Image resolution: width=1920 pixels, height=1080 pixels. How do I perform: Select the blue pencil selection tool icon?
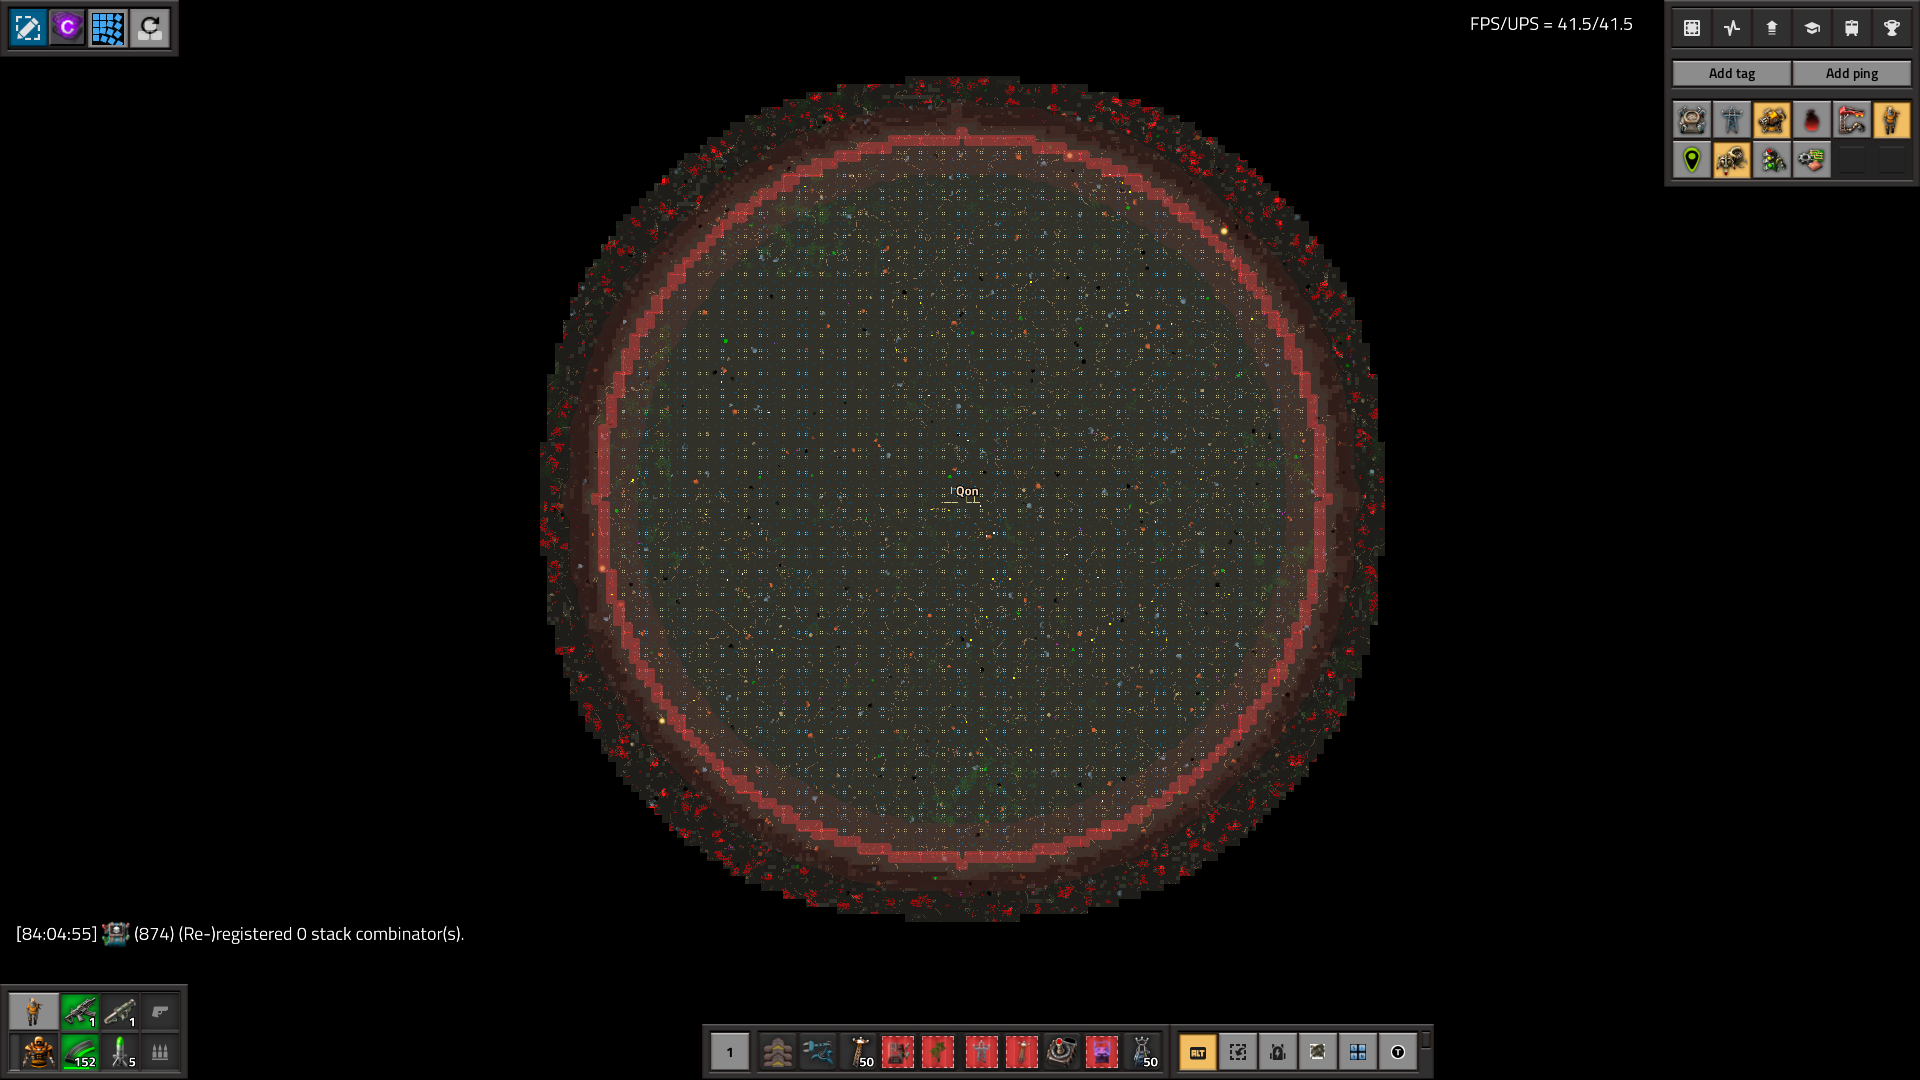(28, 28)
